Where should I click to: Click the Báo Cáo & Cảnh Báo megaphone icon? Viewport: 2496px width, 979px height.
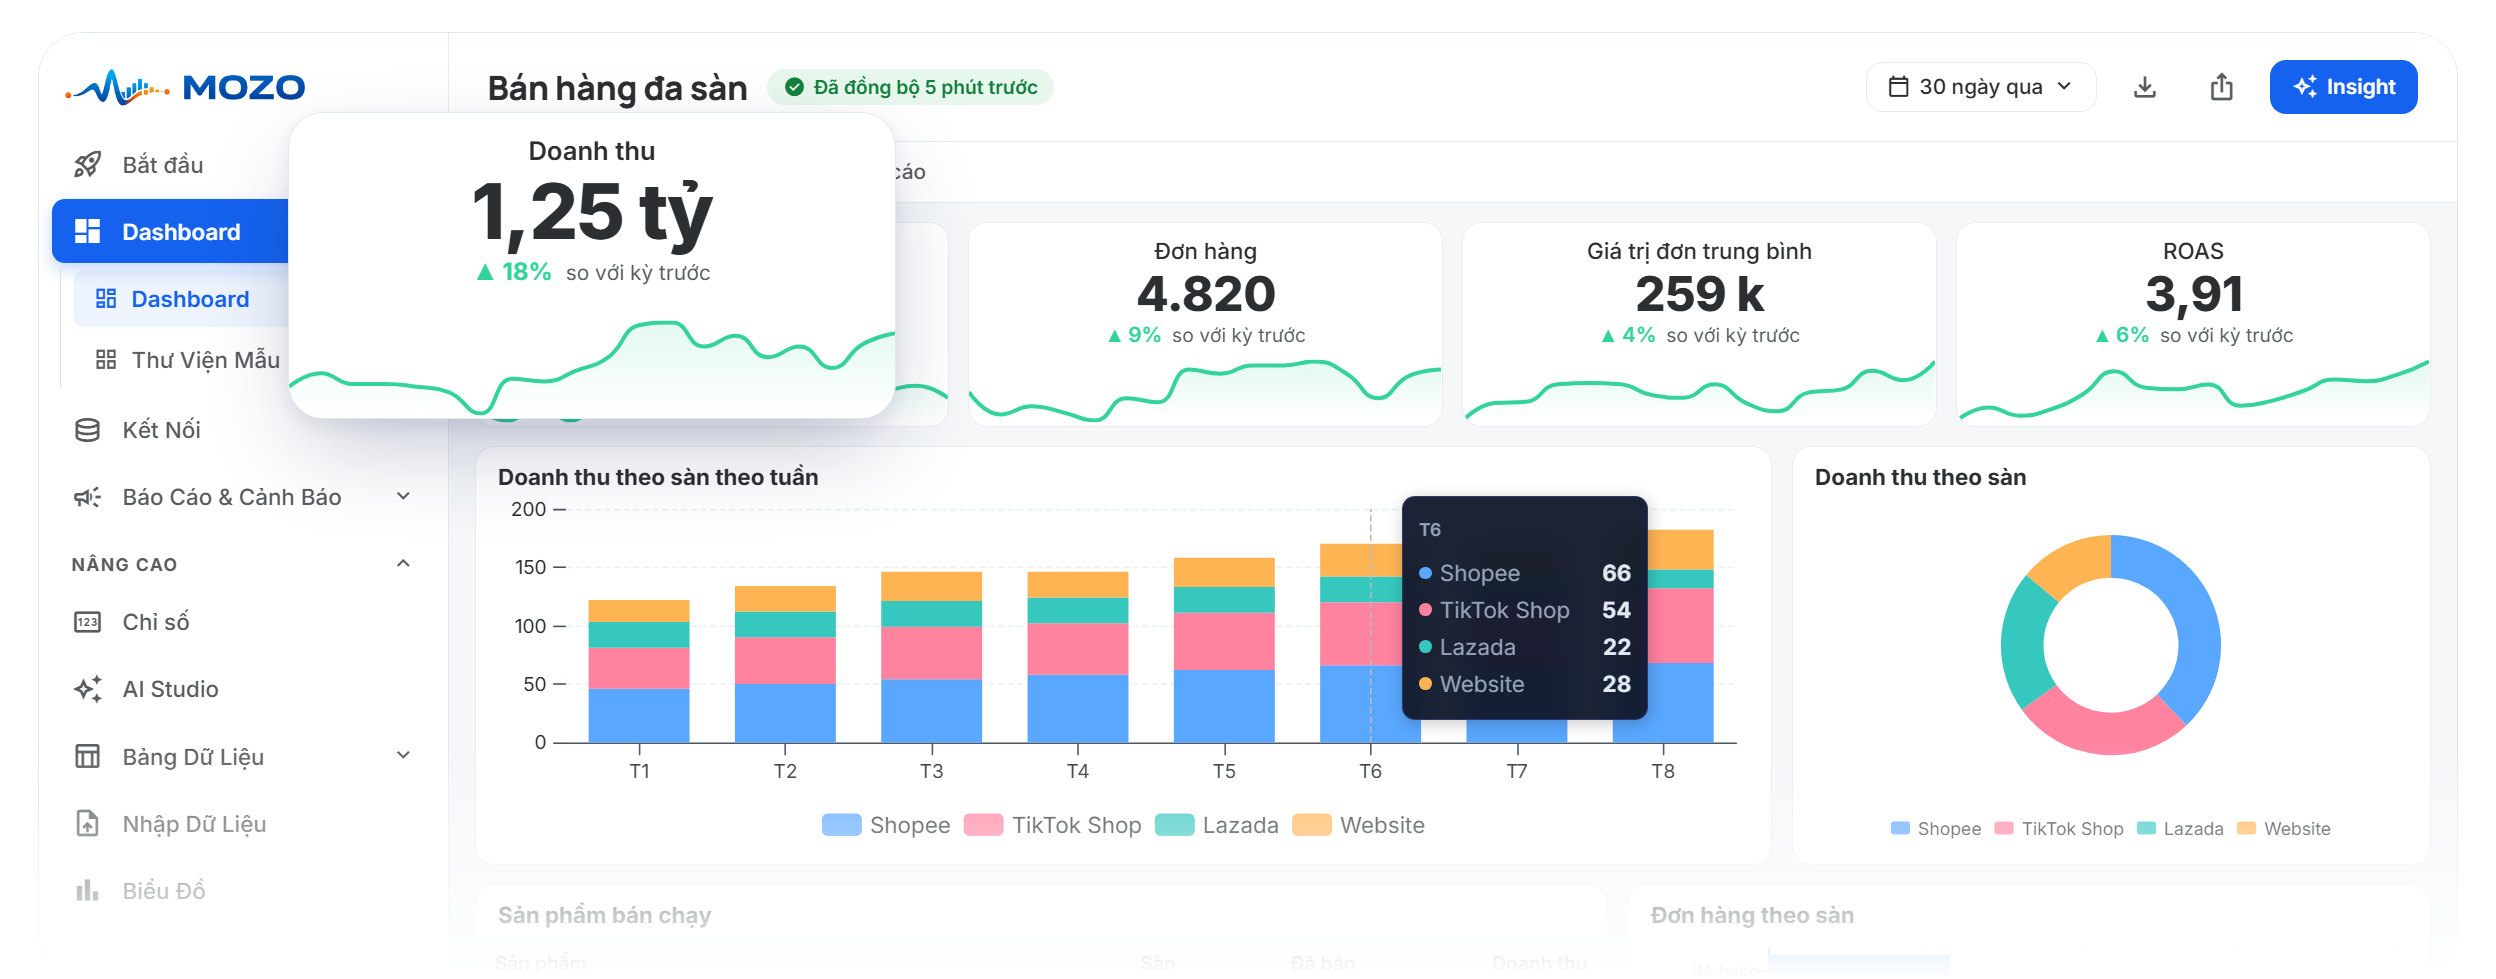click(x=88, y=497)
